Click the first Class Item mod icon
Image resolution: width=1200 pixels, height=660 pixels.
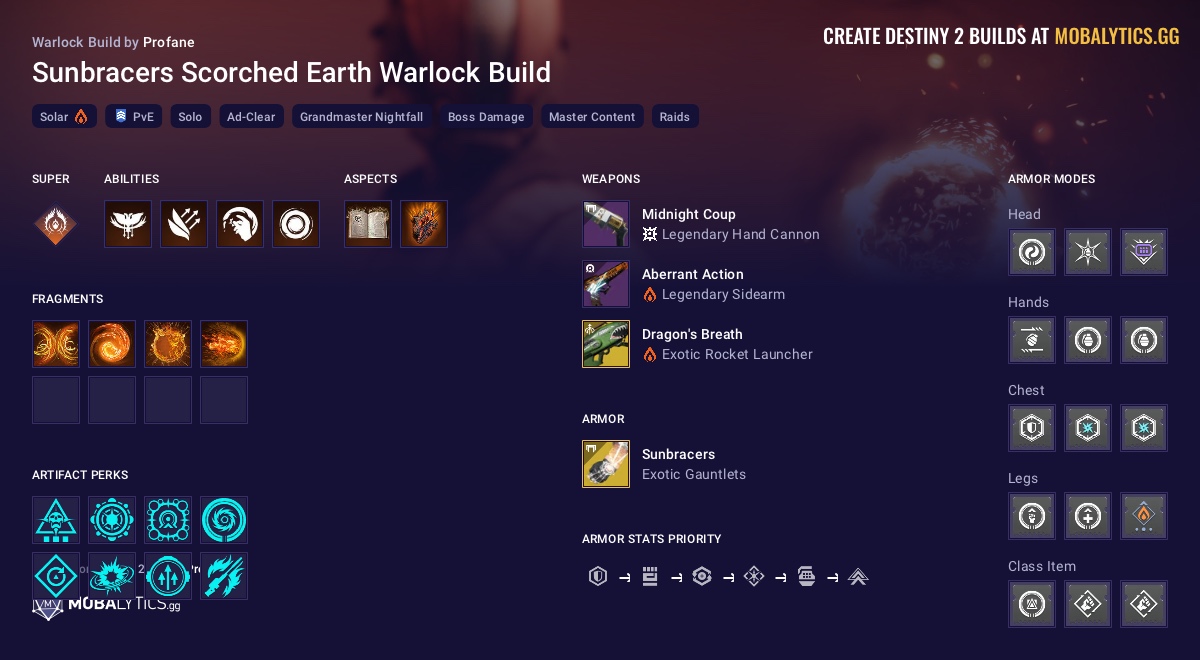[1032, 604]
